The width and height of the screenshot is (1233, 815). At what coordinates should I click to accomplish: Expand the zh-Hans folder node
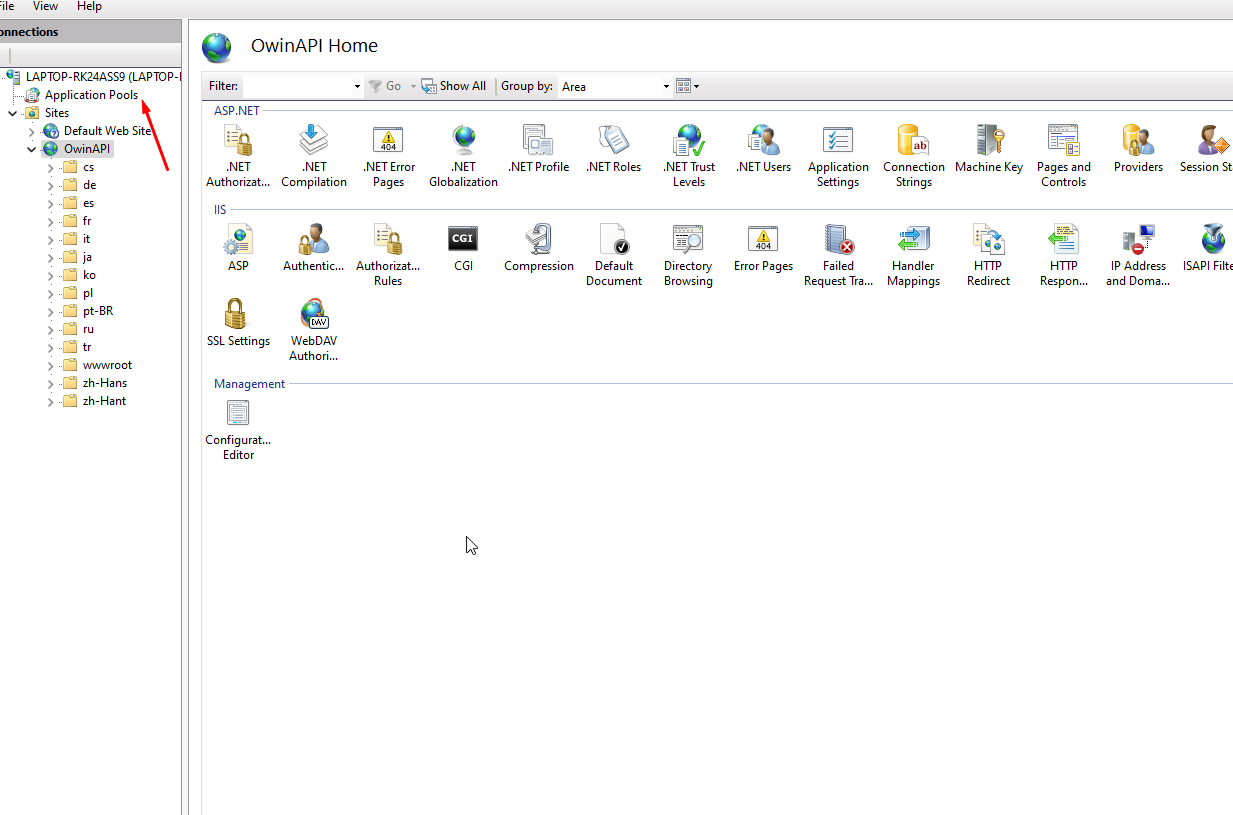point(51,383)
